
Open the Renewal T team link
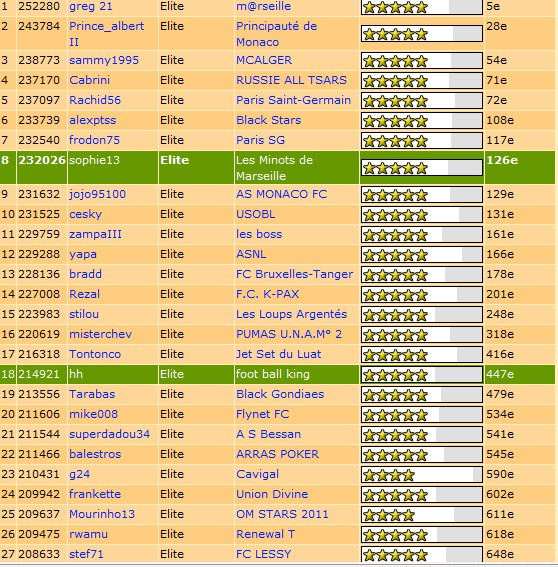(265, 534)
